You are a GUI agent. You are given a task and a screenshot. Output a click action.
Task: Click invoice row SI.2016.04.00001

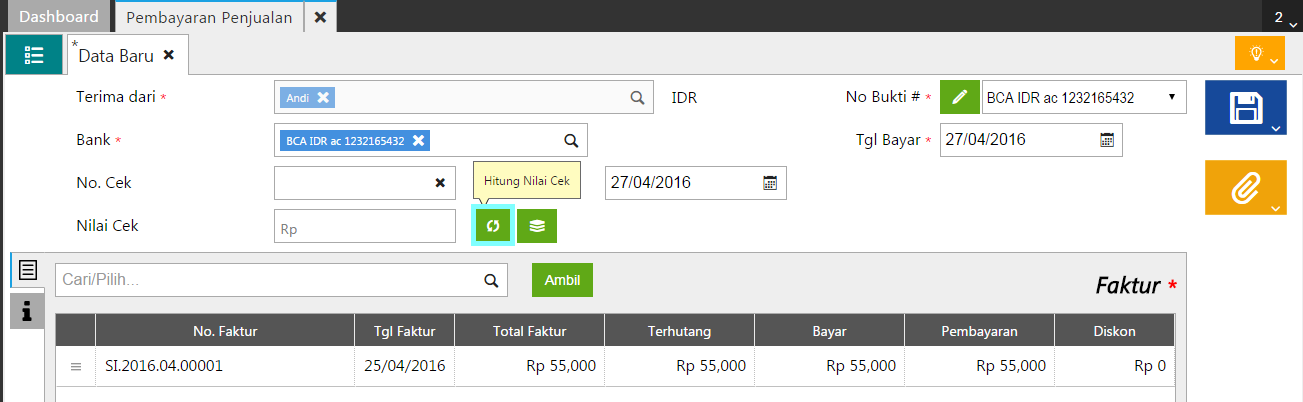[164, 366]
